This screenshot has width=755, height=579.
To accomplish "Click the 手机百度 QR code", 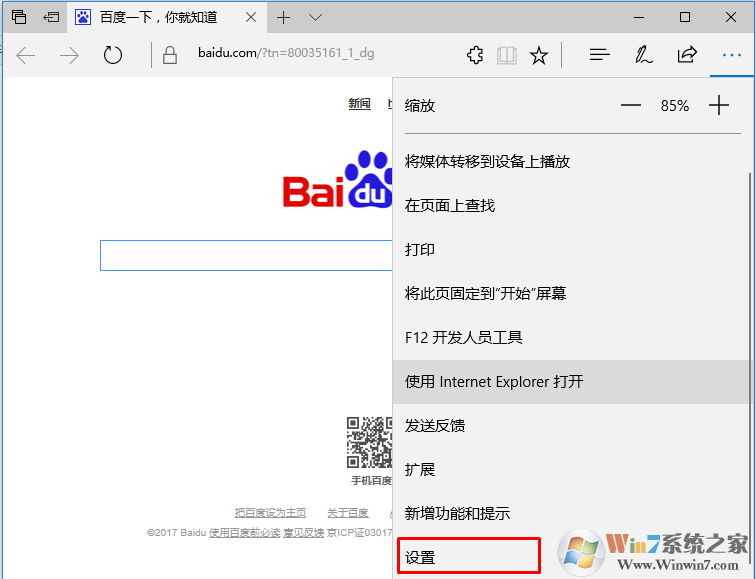I will tap(369, 442).
